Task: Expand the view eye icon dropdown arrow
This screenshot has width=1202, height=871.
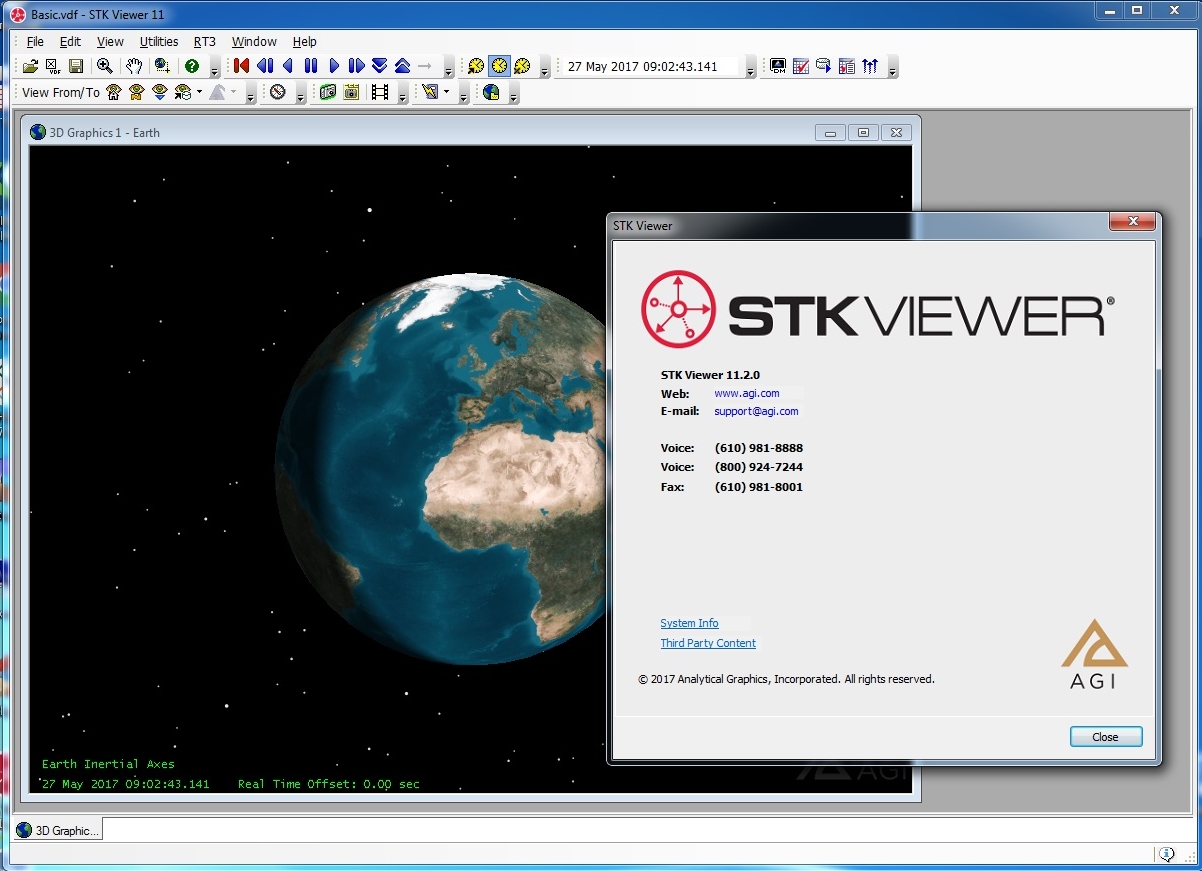Action: coord(199,92)
